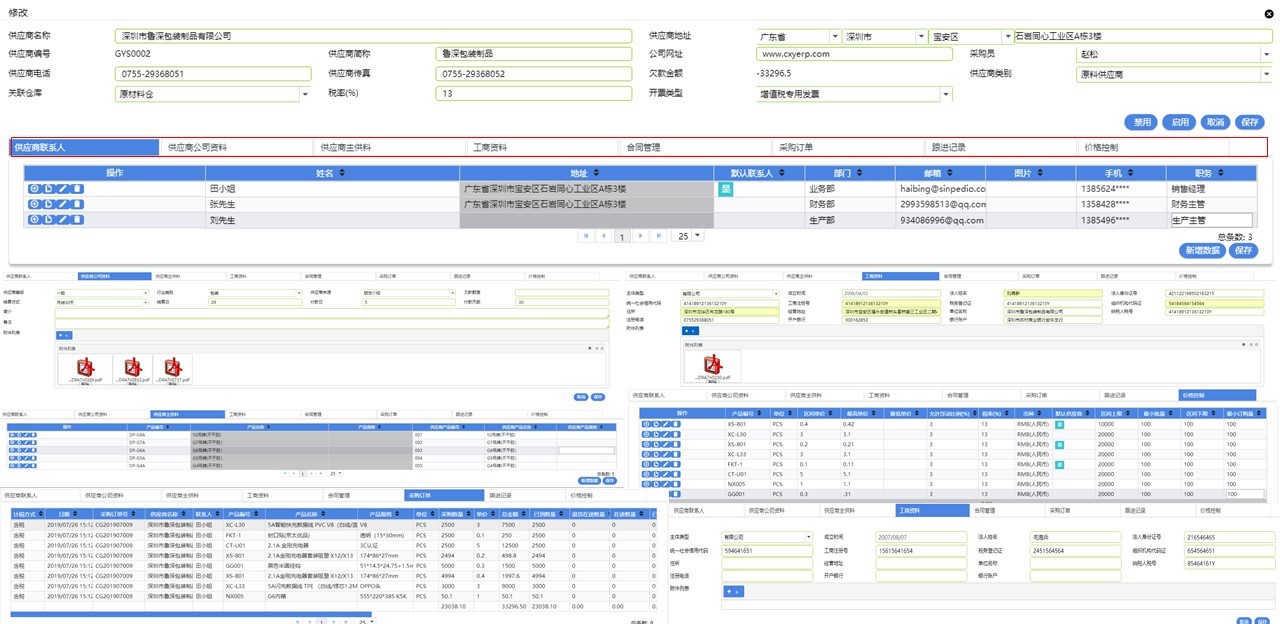Viewport: 1280px width, 624px height.
Task: Open the 采购员 dropdown showing 赵松
Action: 1264,55
